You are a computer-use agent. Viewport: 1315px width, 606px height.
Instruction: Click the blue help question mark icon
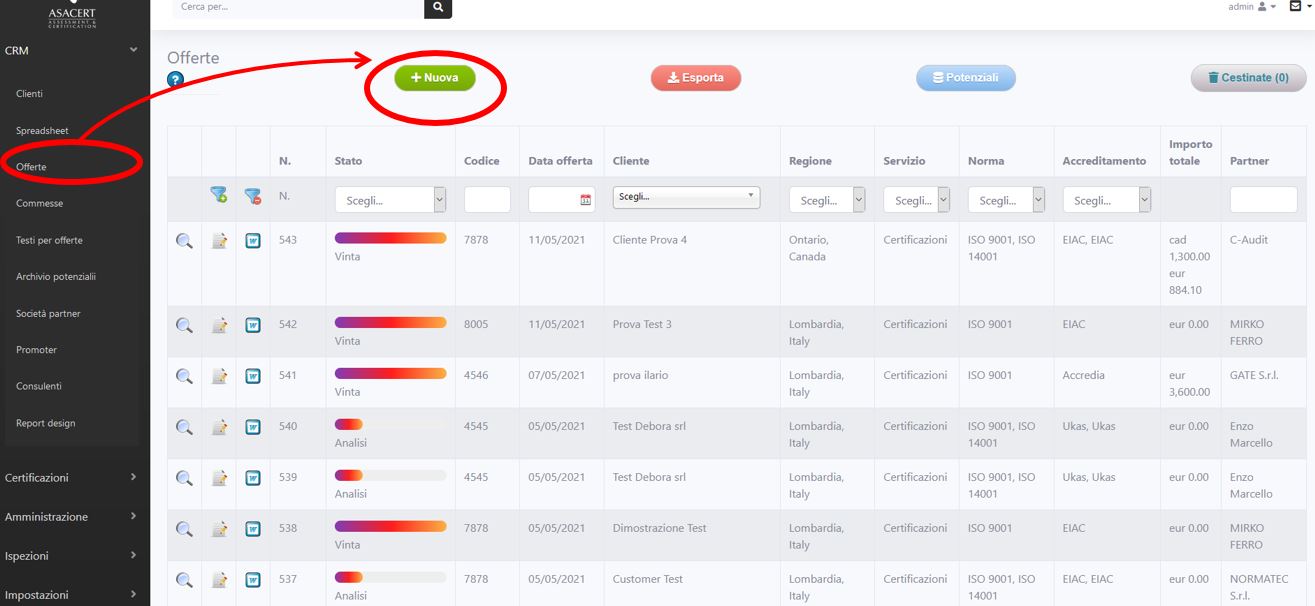click(176, 80)
